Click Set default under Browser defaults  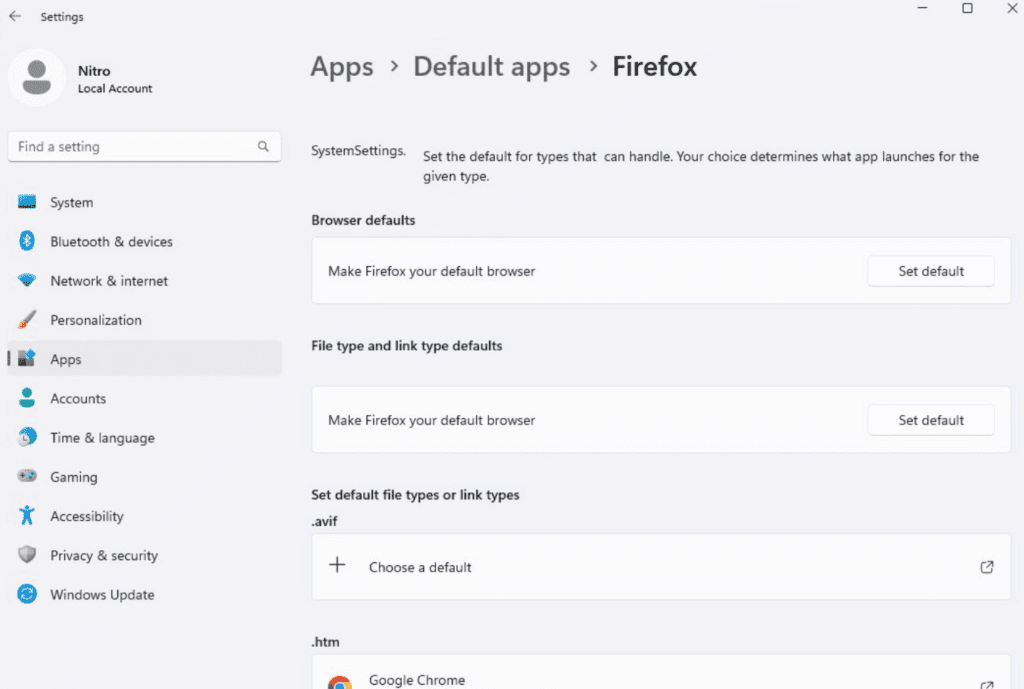[931, 271]
